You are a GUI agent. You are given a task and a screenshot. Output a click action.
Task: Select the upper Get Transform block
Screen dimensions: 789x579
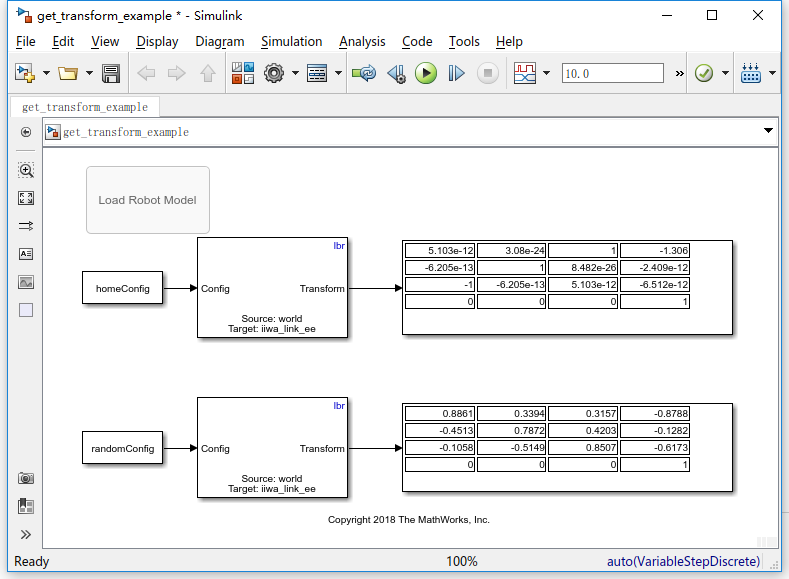pyautogui.click(x=272, y=288)
